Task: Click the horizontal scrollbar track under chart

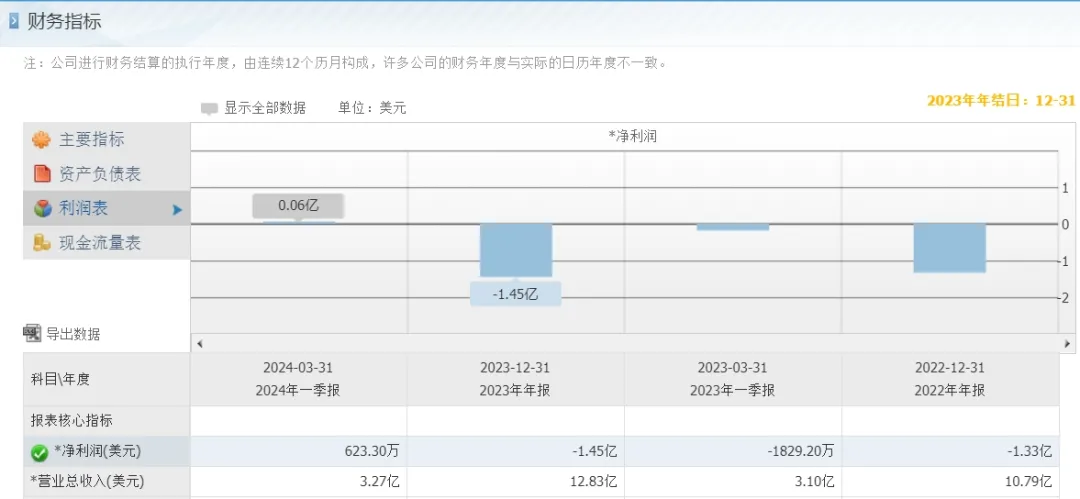Action: click(x=633, y=343)
